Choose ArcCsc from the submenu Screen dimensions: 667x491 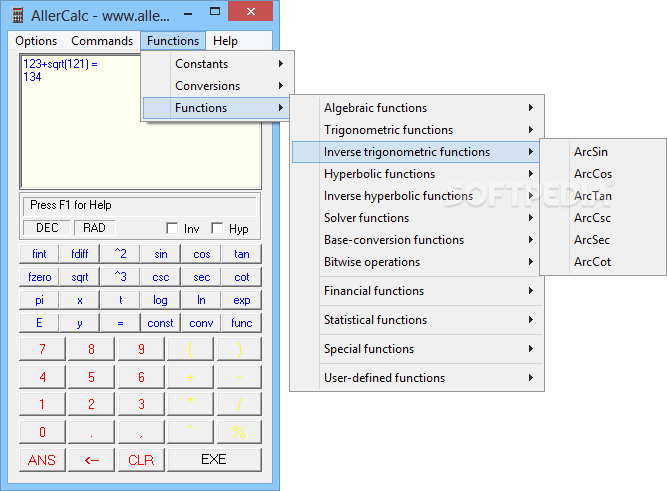(x=602, y=218)
